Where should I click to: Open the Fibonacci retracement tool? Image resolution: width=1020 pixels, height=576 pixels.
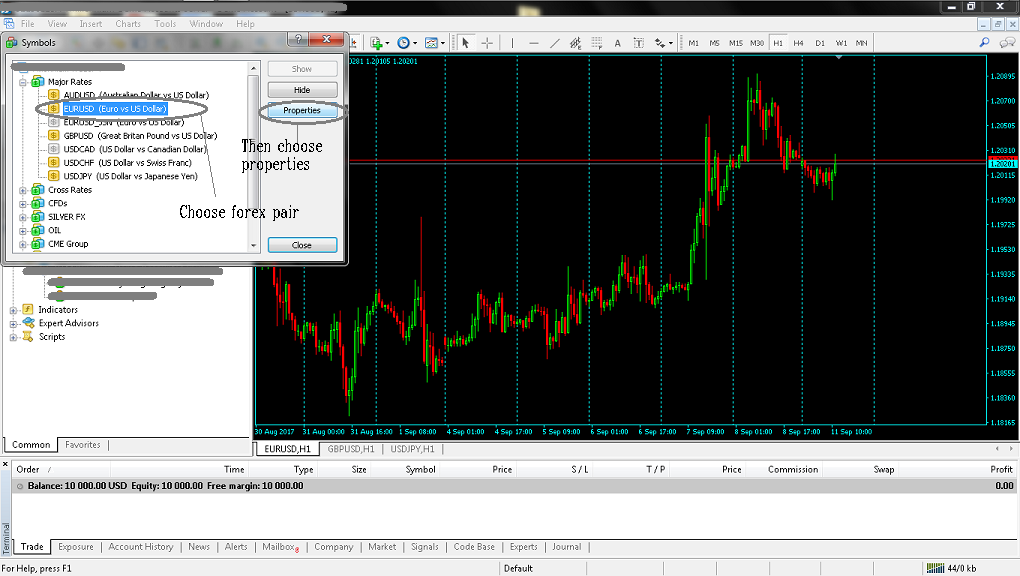click(597, 43)
